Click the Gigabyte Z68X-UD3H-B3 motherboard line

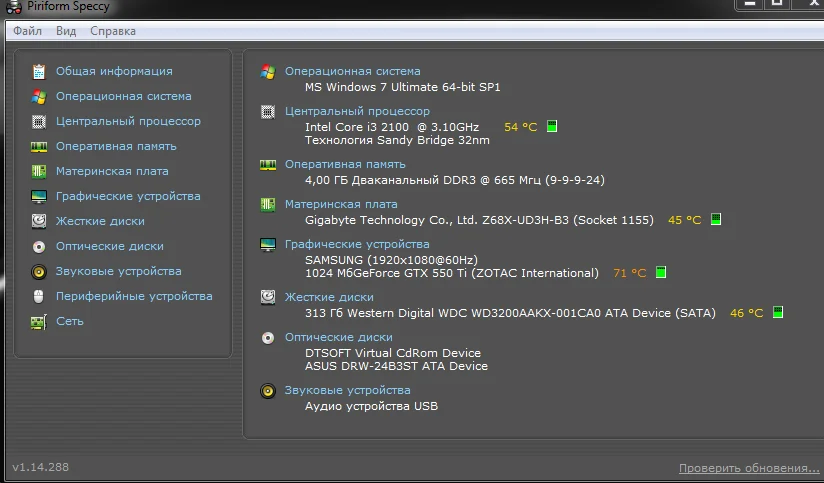coord(479,220)
